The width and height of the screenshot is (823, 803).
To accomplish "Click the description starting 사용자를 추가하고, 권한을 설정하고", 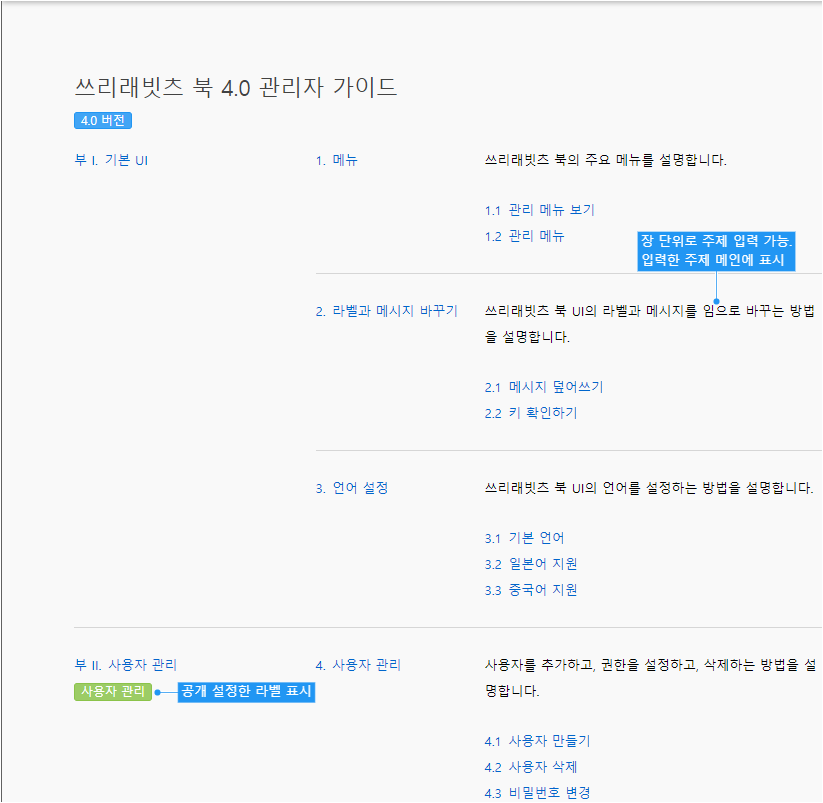I will pyautogui.click(x=650, y=678).
